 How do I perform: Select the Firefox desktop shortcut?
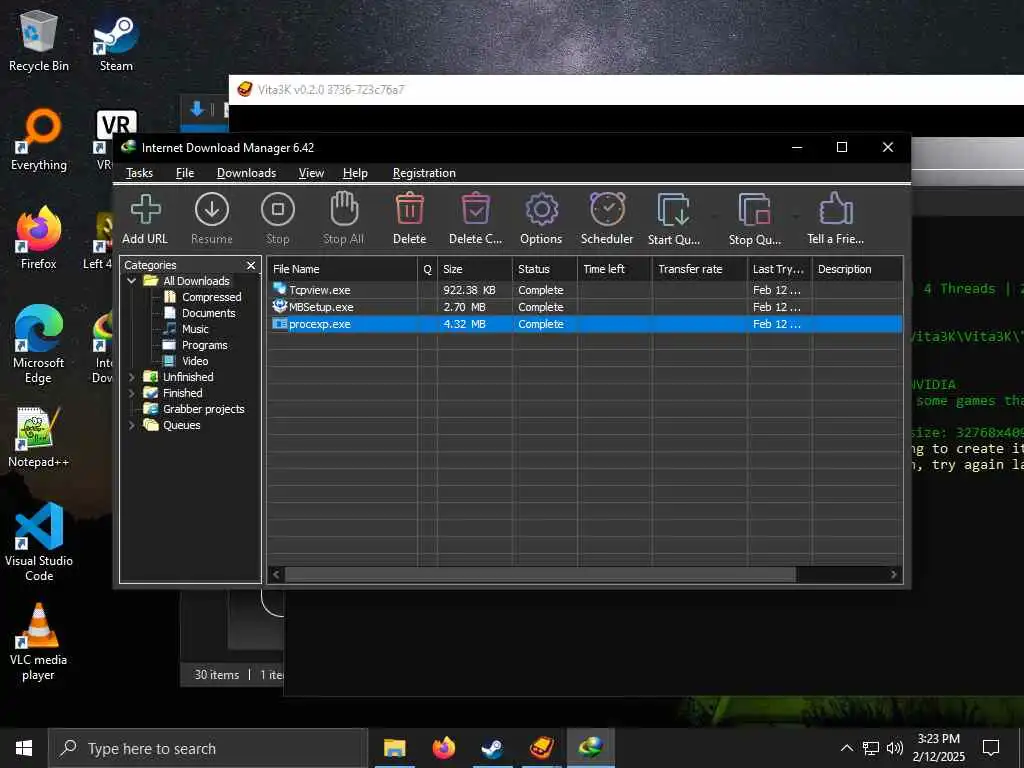39,238
